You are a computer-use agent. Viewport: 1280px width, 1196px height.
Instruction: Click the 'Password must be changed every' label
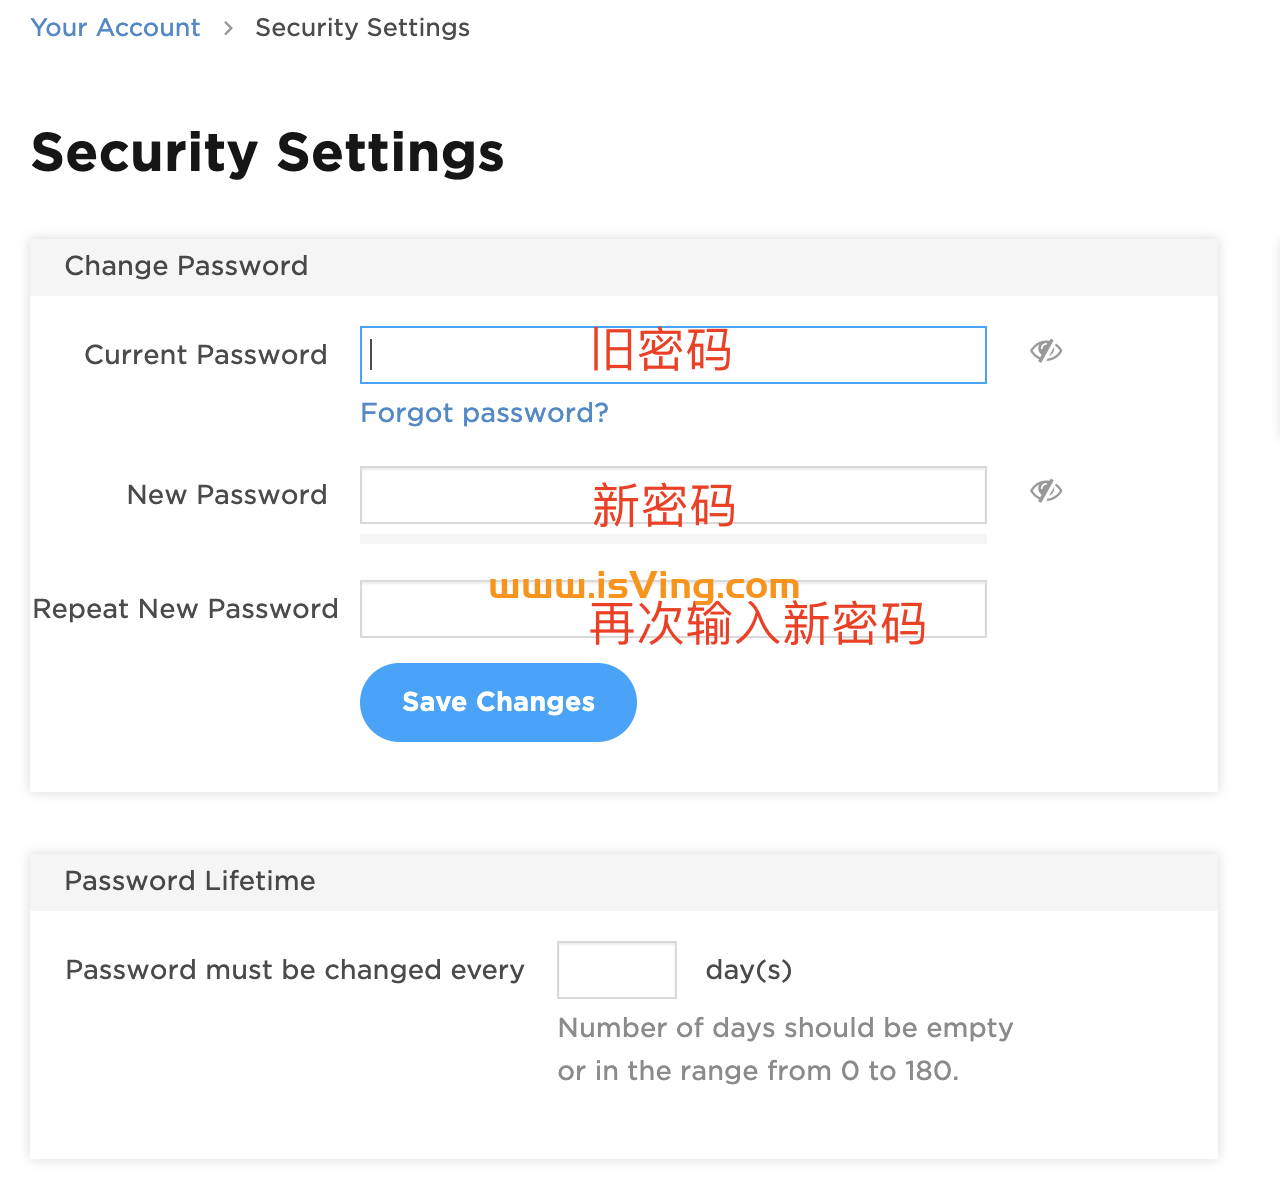(294, 970)
